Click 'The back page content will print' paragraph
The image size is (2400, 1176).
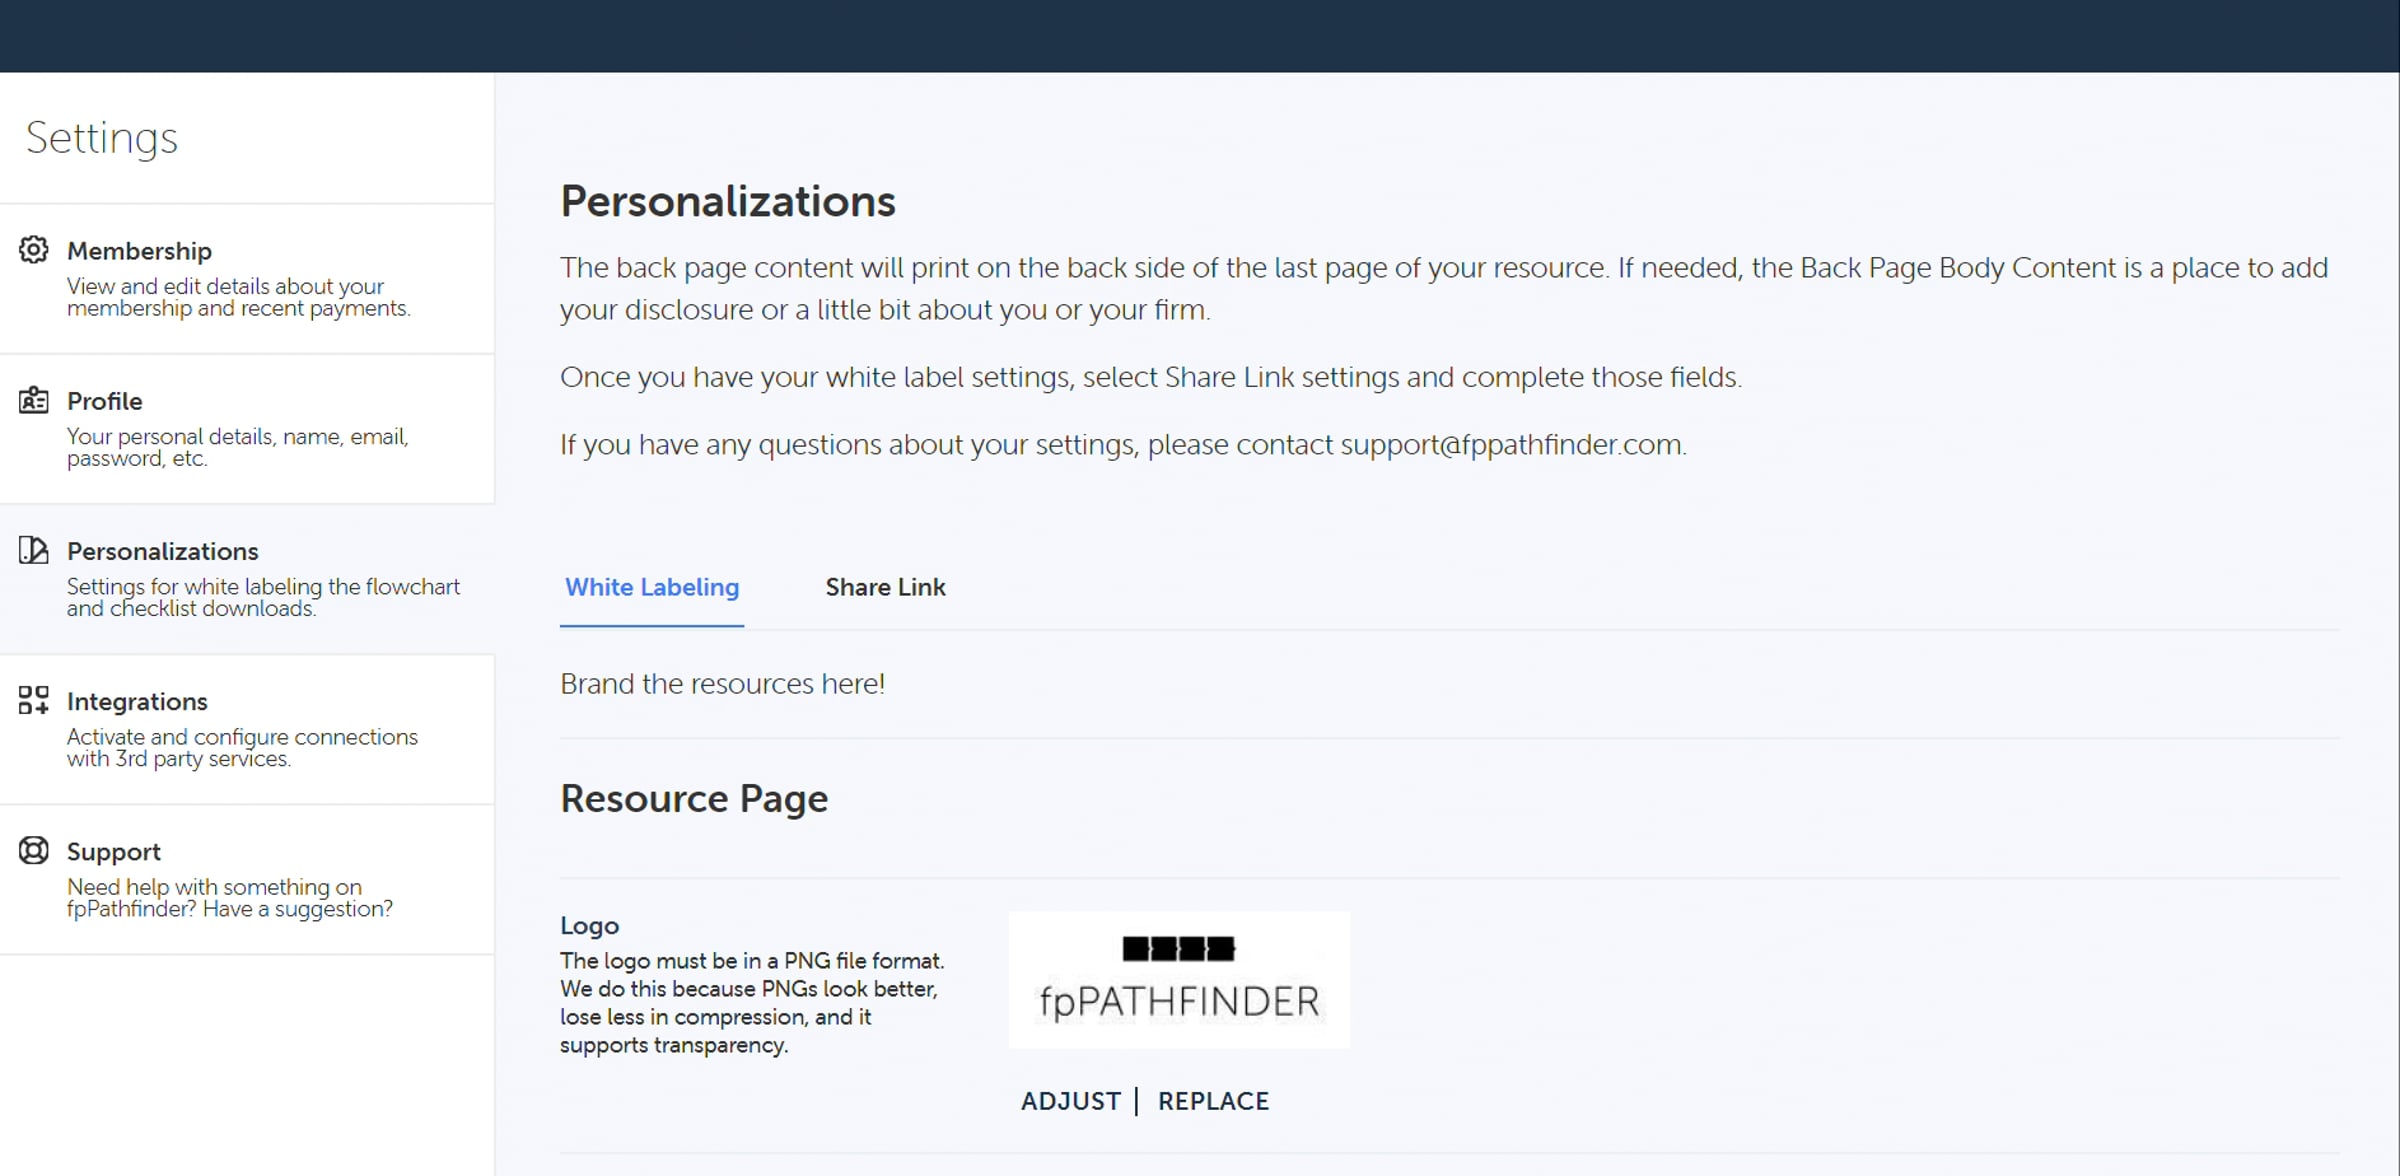[x=1444, y=289]
